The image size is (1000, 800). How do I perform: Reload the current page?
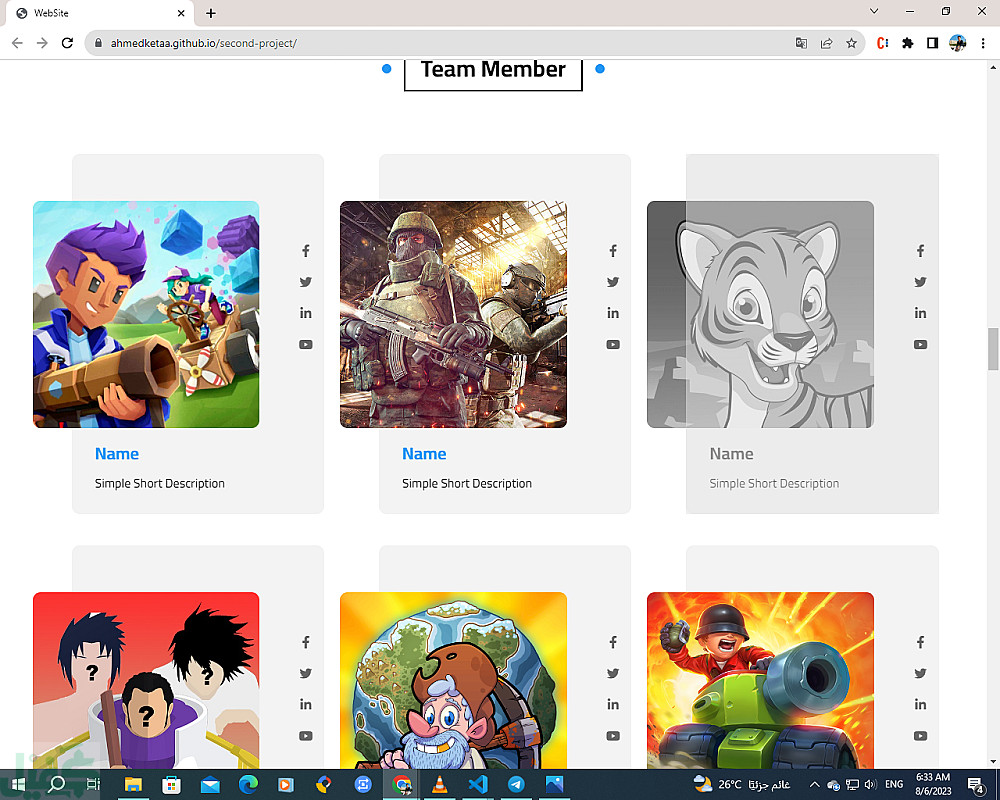[x=67, y=43]
